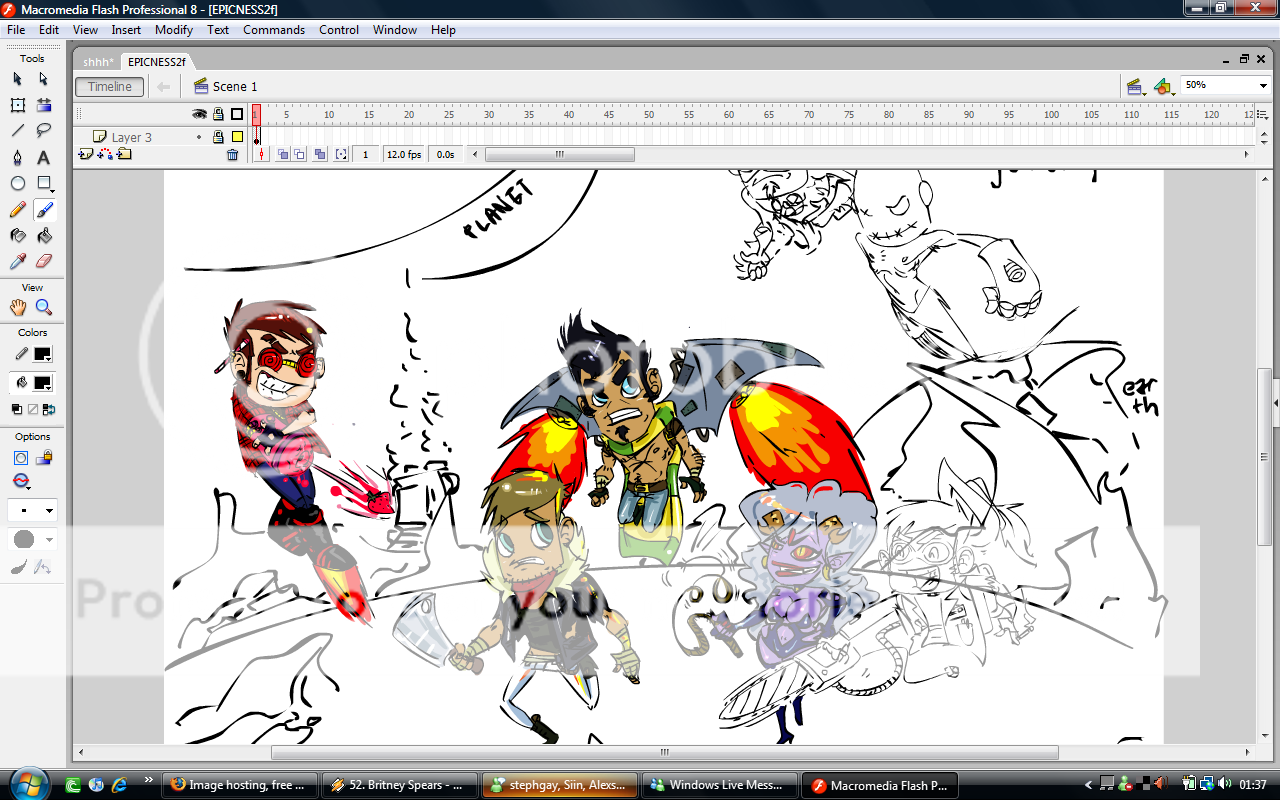
Task: Toggle Onion Skin in timeline
Action: [x=283, y=154]
